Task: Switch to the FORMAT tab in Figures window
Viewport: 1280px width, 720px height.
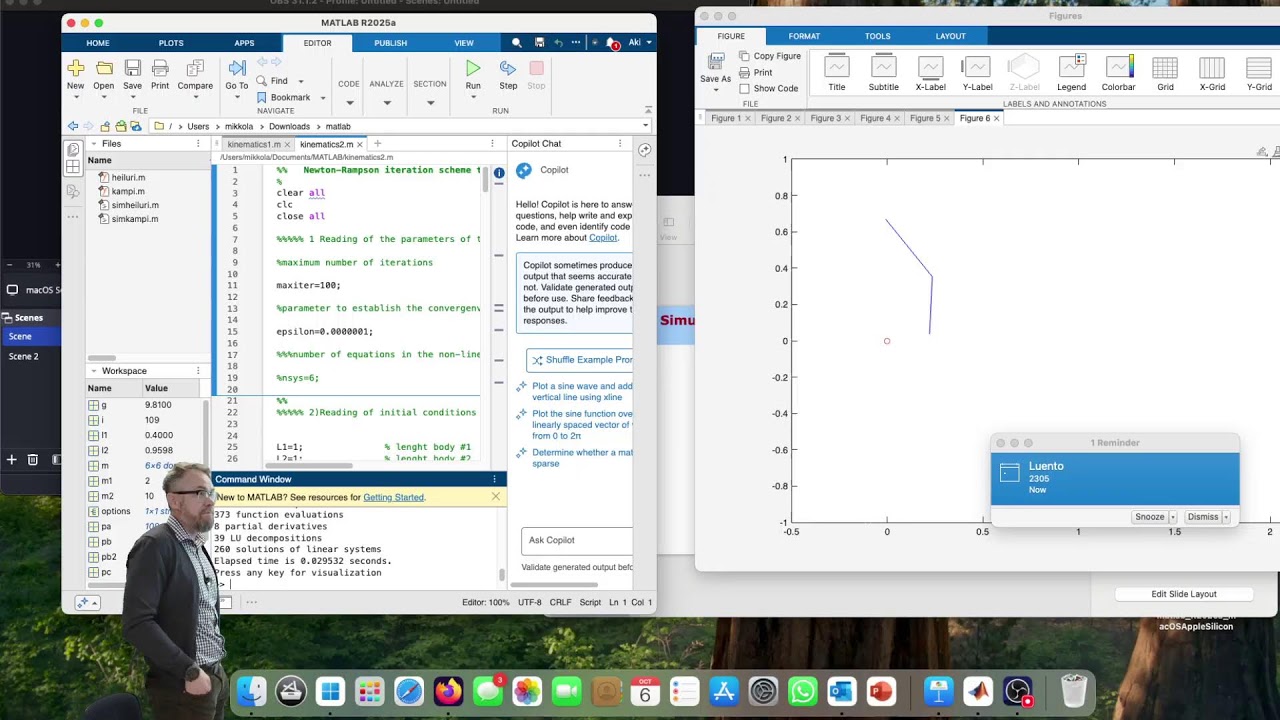Action: tap(804, 36)
